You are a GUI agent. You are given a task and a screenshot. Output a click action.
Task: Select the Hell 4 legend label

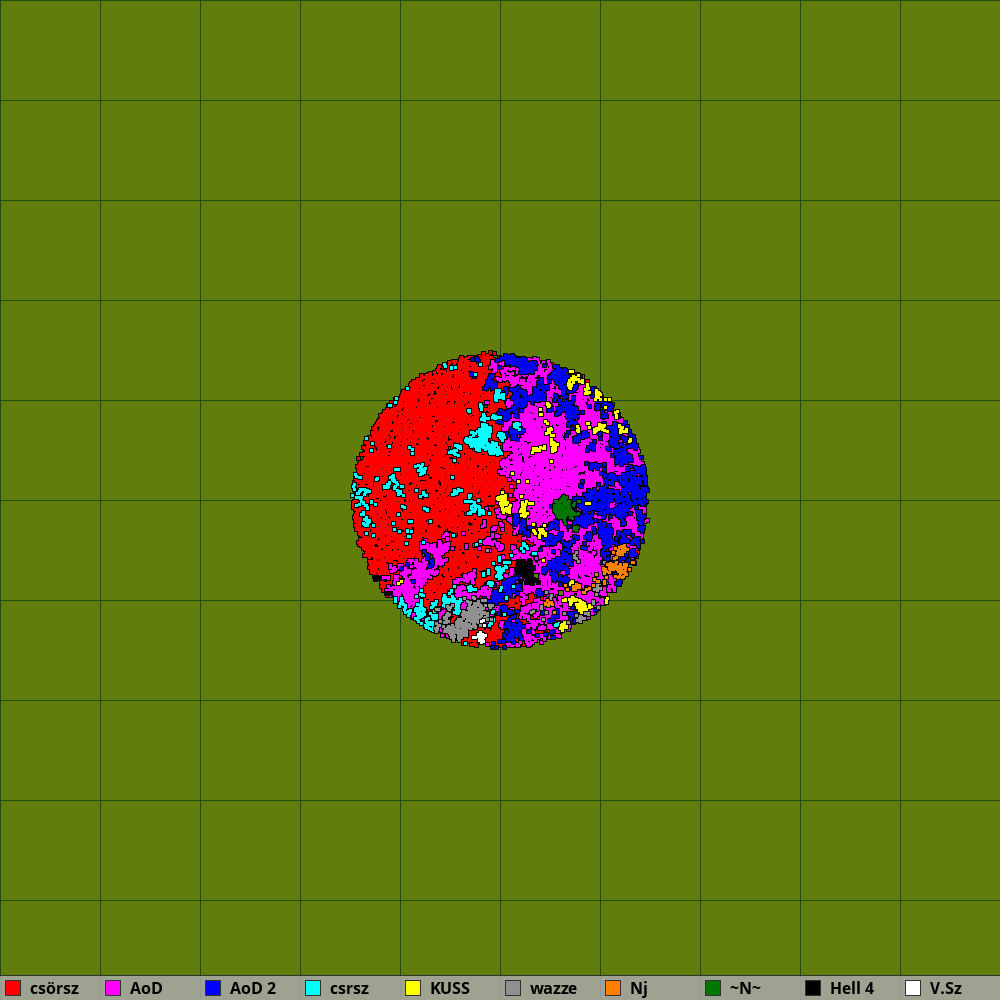click(x=851, y=989)
